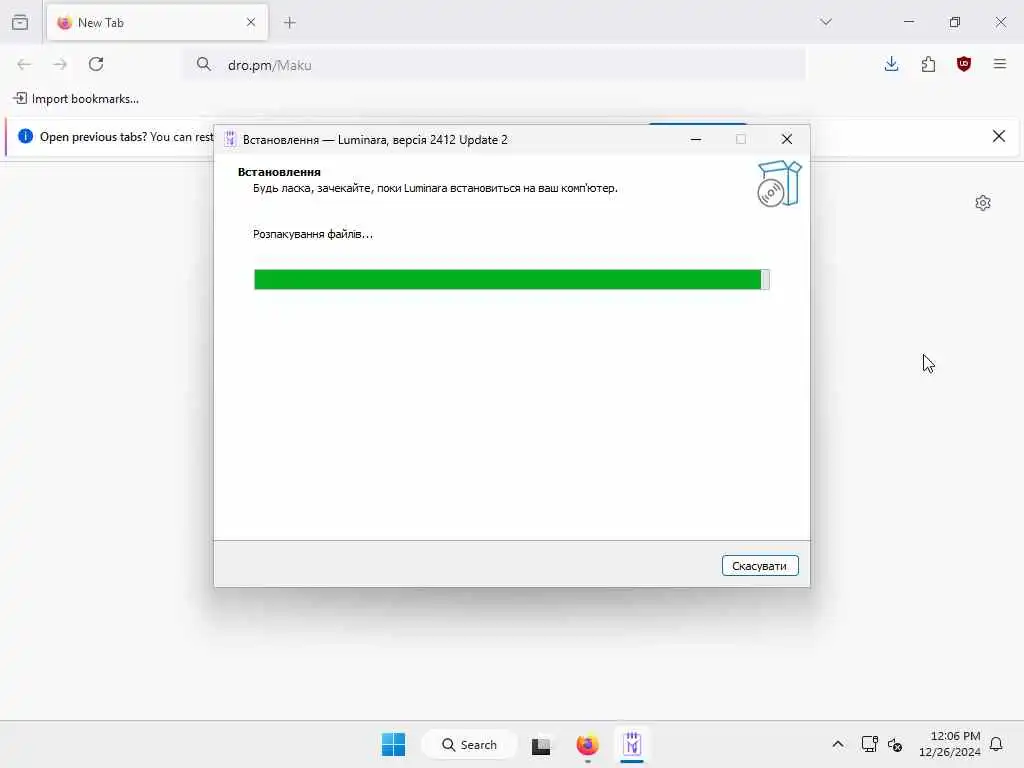The image size is (1024, 768).
Task: Click the Скасувати button in installer
Action: [760, 566]
